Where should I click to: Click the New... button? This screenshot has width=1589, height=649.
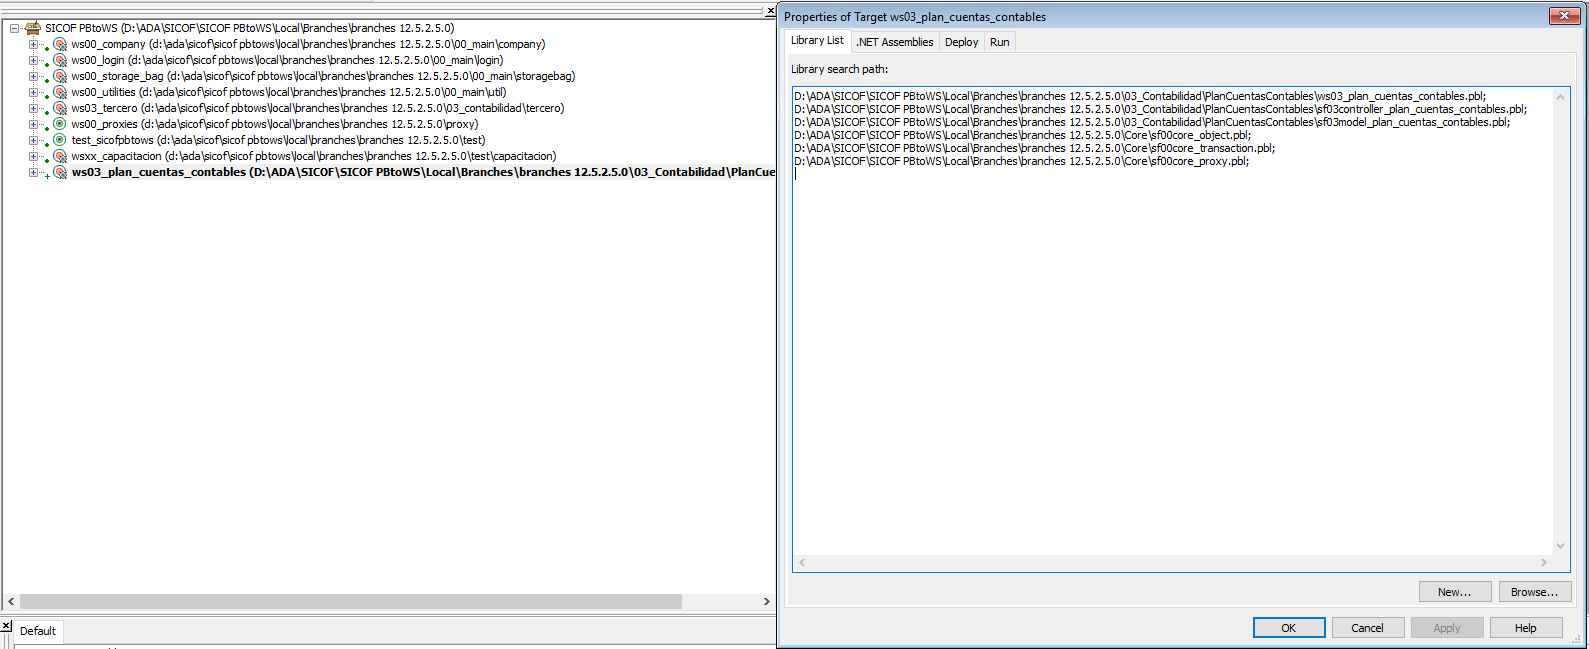pyautogui.click(x=1454, y=592)
